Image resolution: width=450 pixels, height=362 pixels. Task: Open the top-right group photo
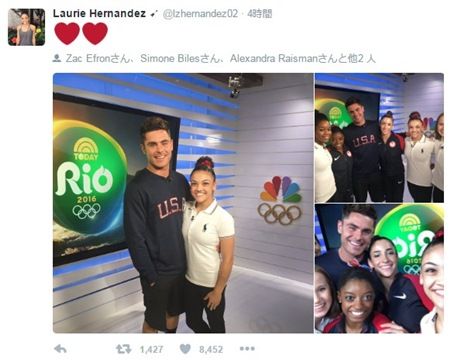(x=379, y=138)
